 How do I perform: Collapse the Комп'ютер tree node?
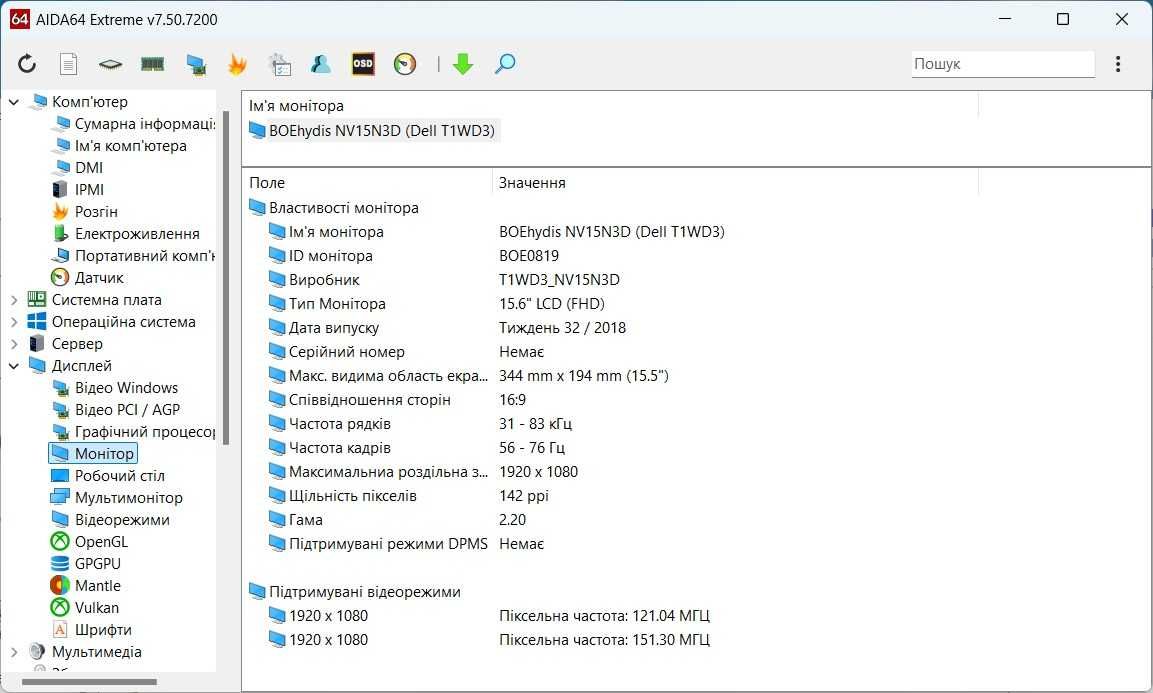[14, 102]
